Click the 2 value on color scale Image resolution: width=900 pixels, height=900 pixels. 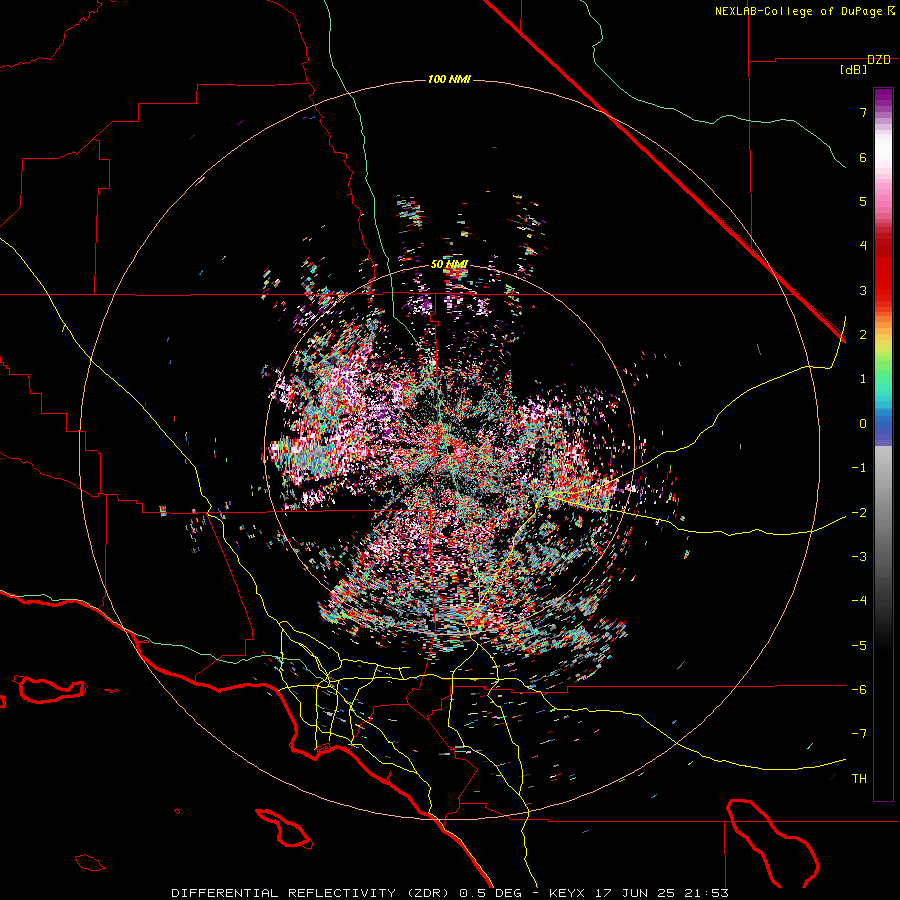863,335
